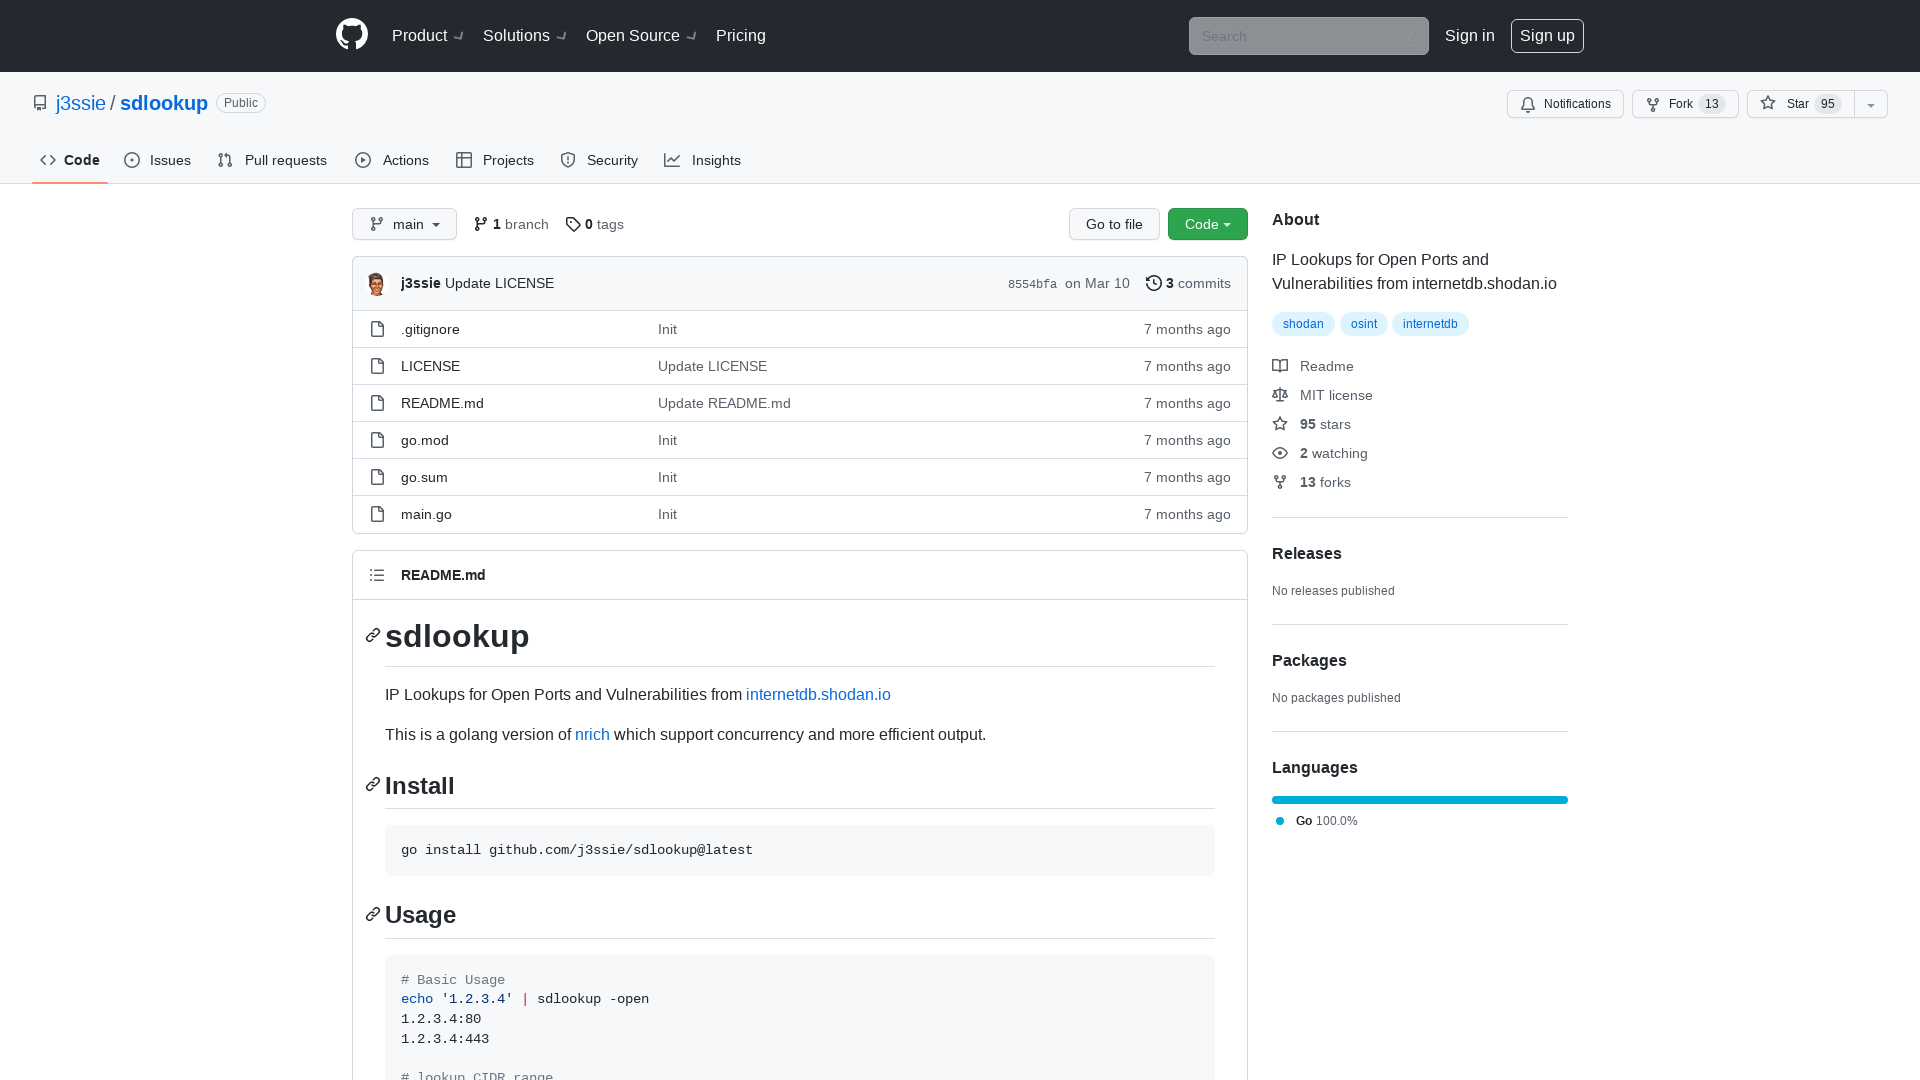
Task: Open the Pricing page
Action: pyautogui.click(x=741, y=35)
